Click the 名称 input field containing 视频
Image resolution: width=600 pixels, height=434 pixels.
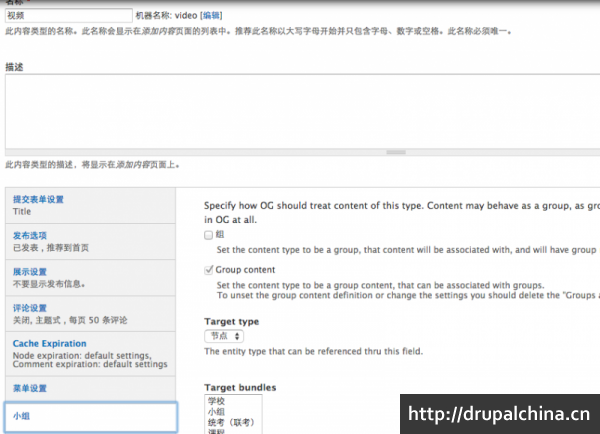(x=69, y=16)
